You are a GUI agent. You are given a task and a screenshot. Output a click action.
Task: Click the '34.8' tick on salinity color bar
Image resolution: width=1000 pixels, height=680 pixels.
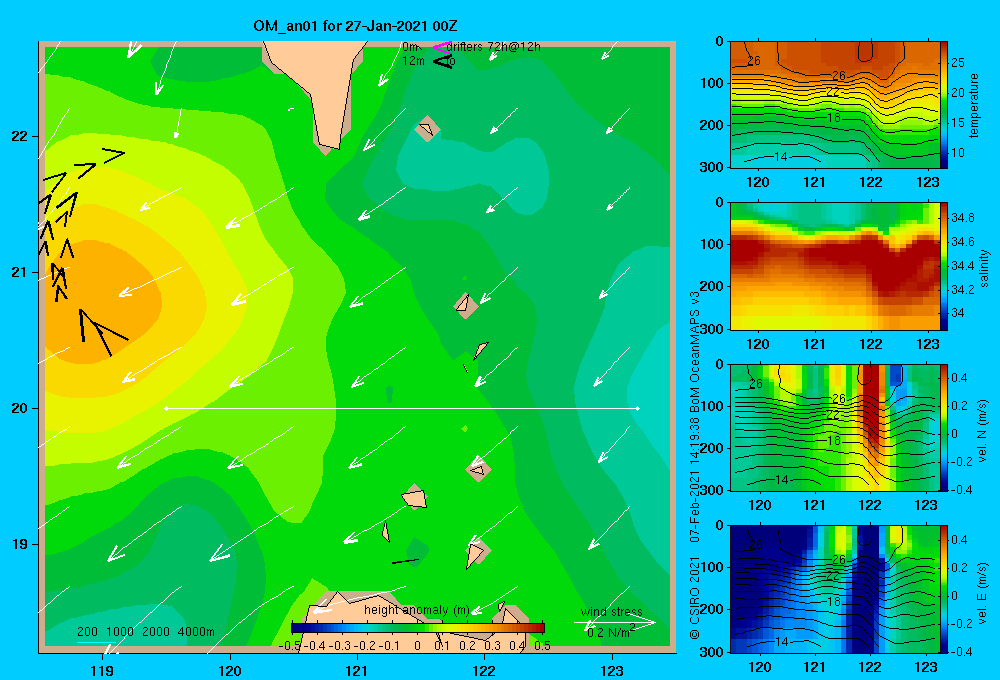(962, 218)
